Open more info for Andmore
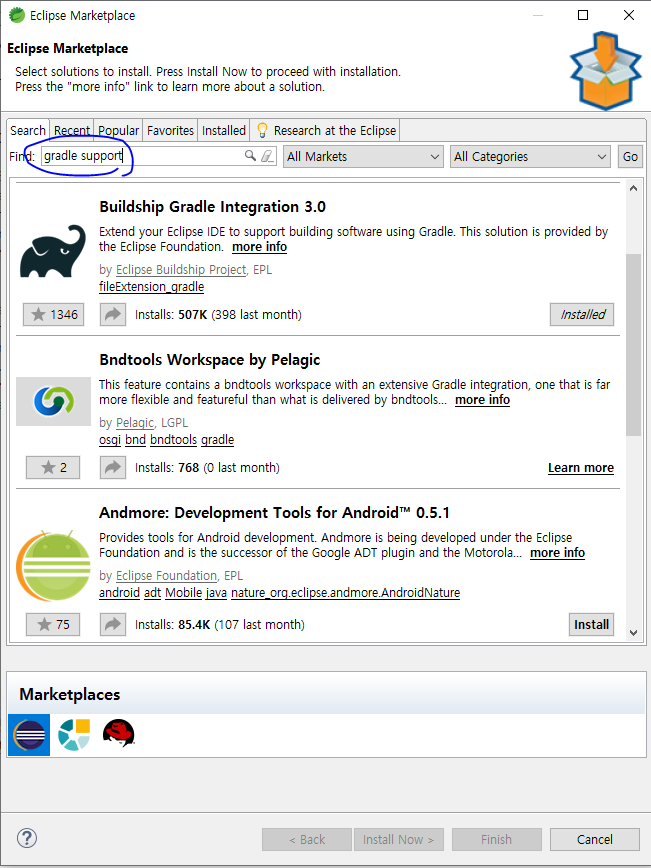Screen dimensions: 651x868 [557, 552]
